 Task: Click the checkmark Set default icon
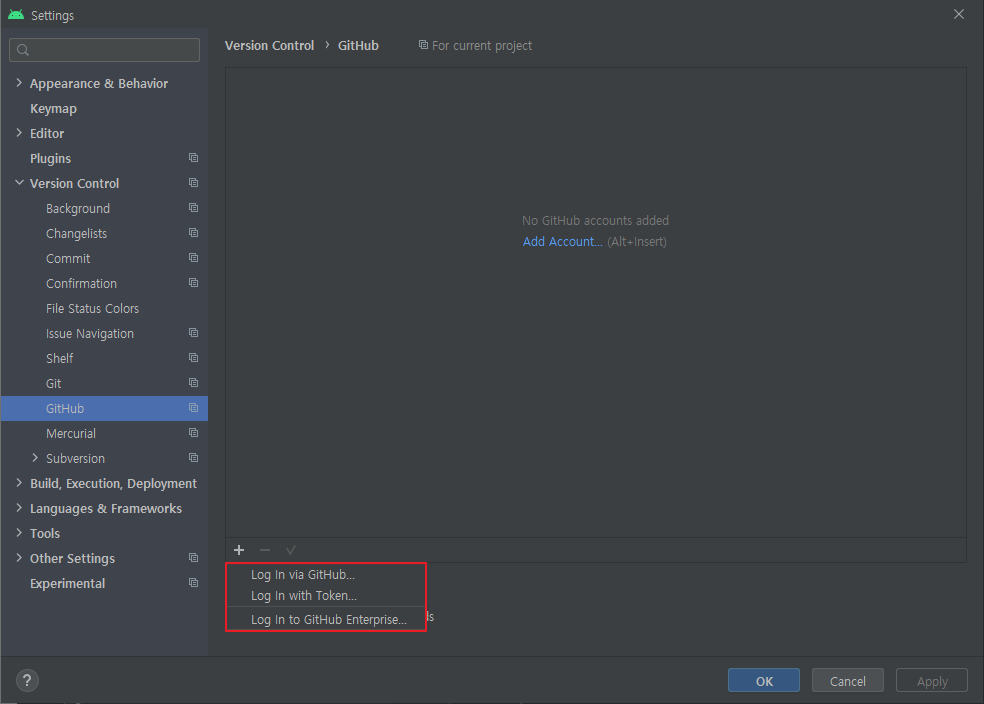pyautogui.click(x=291, y=550)
